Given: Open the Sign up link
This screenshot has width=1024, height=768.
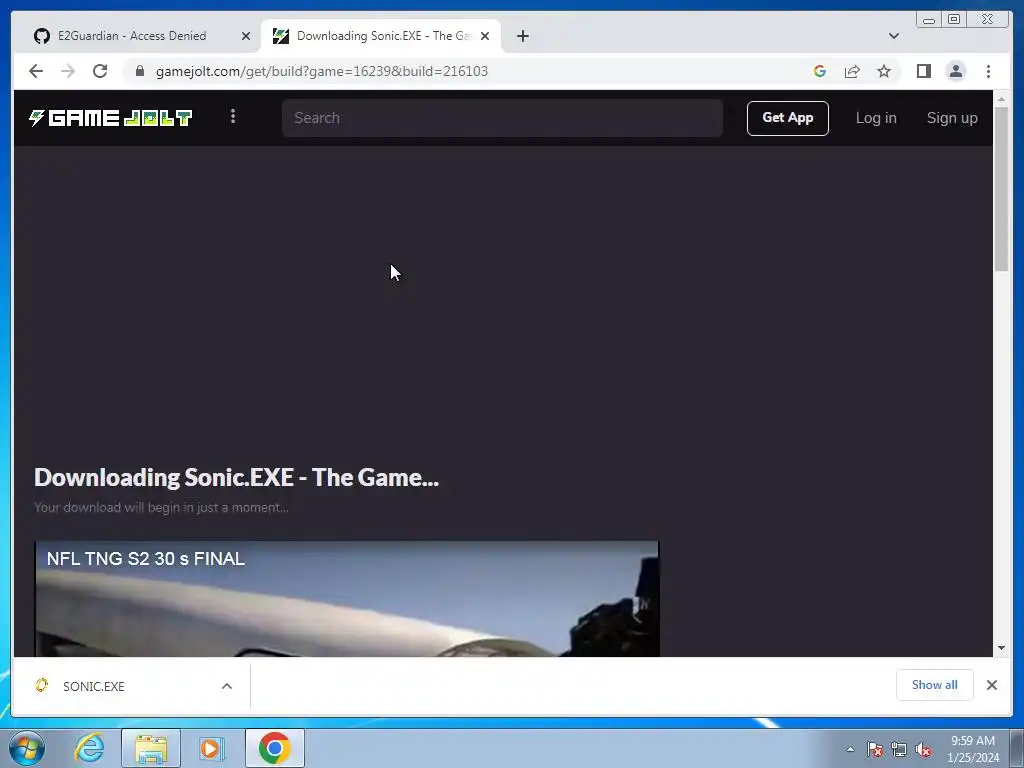Looking at the screenshot, I should [x=952, y=118].
